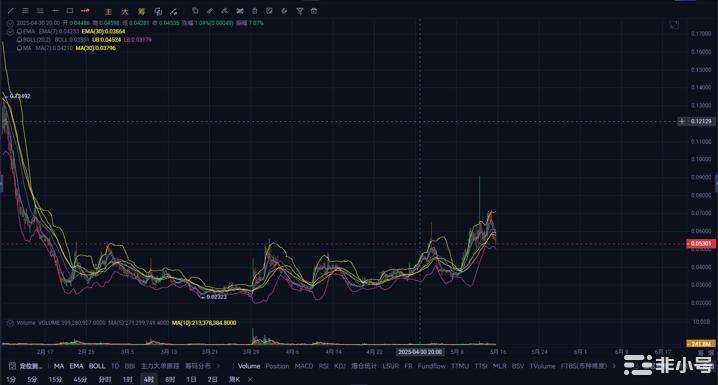Image resolution: width=718 pixels, height=385 pixels.
Task: Toggle the BOLL main indicator
Action: tap(97, 366)
